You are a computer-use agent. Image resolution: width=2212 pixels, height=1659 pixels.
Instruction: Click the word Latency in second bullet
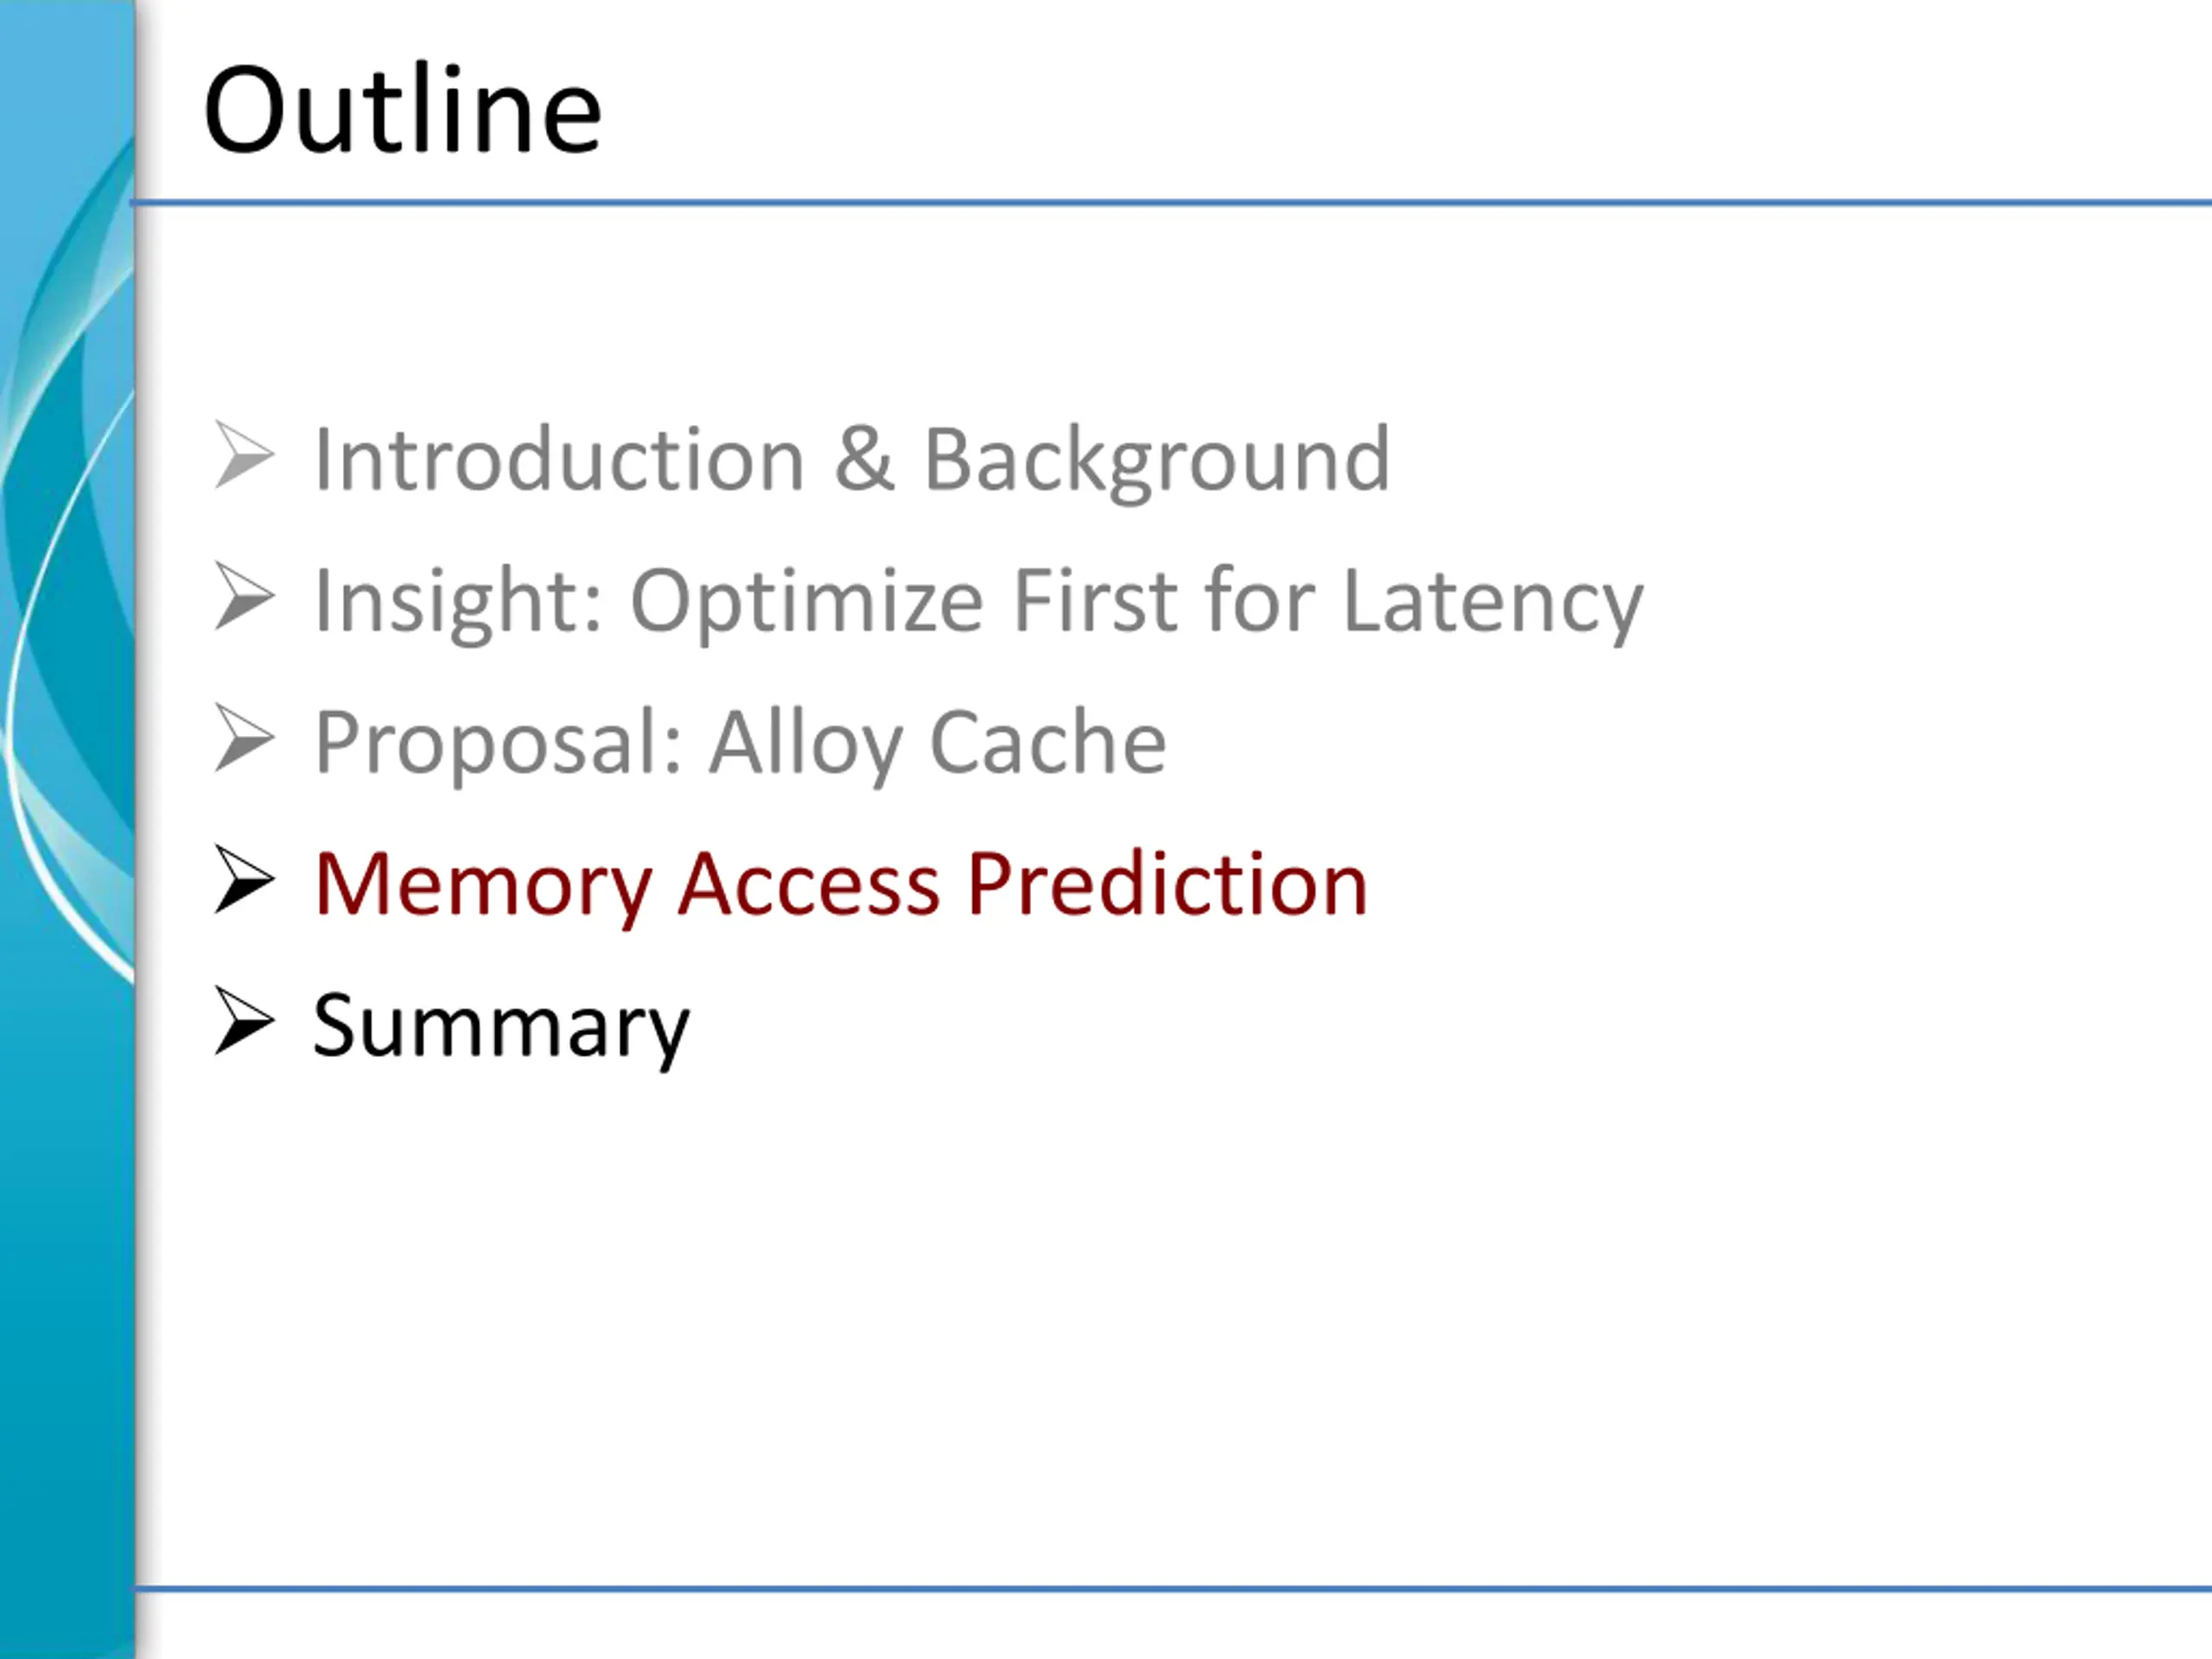pos(1493,602)
